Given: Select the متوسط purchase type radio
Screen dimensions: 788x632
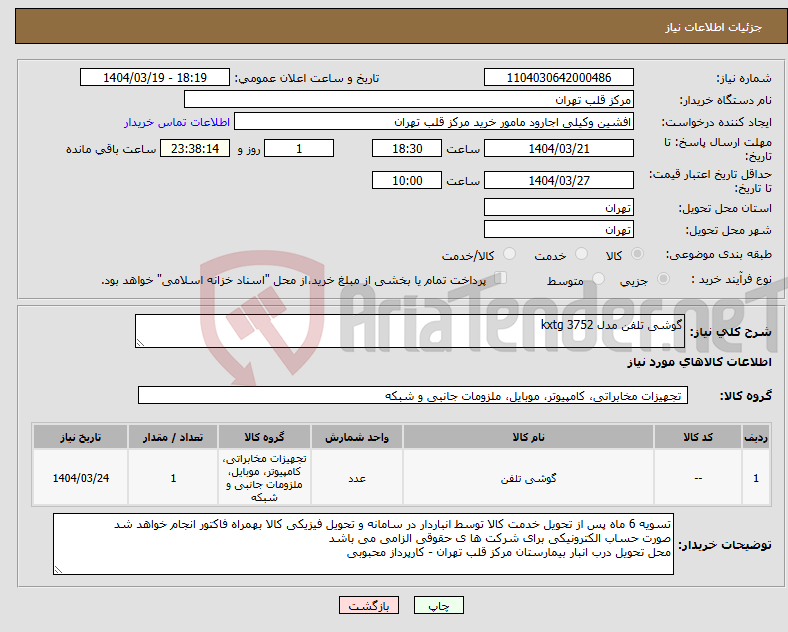Looking at the screenshot, I should click(599, 279).
